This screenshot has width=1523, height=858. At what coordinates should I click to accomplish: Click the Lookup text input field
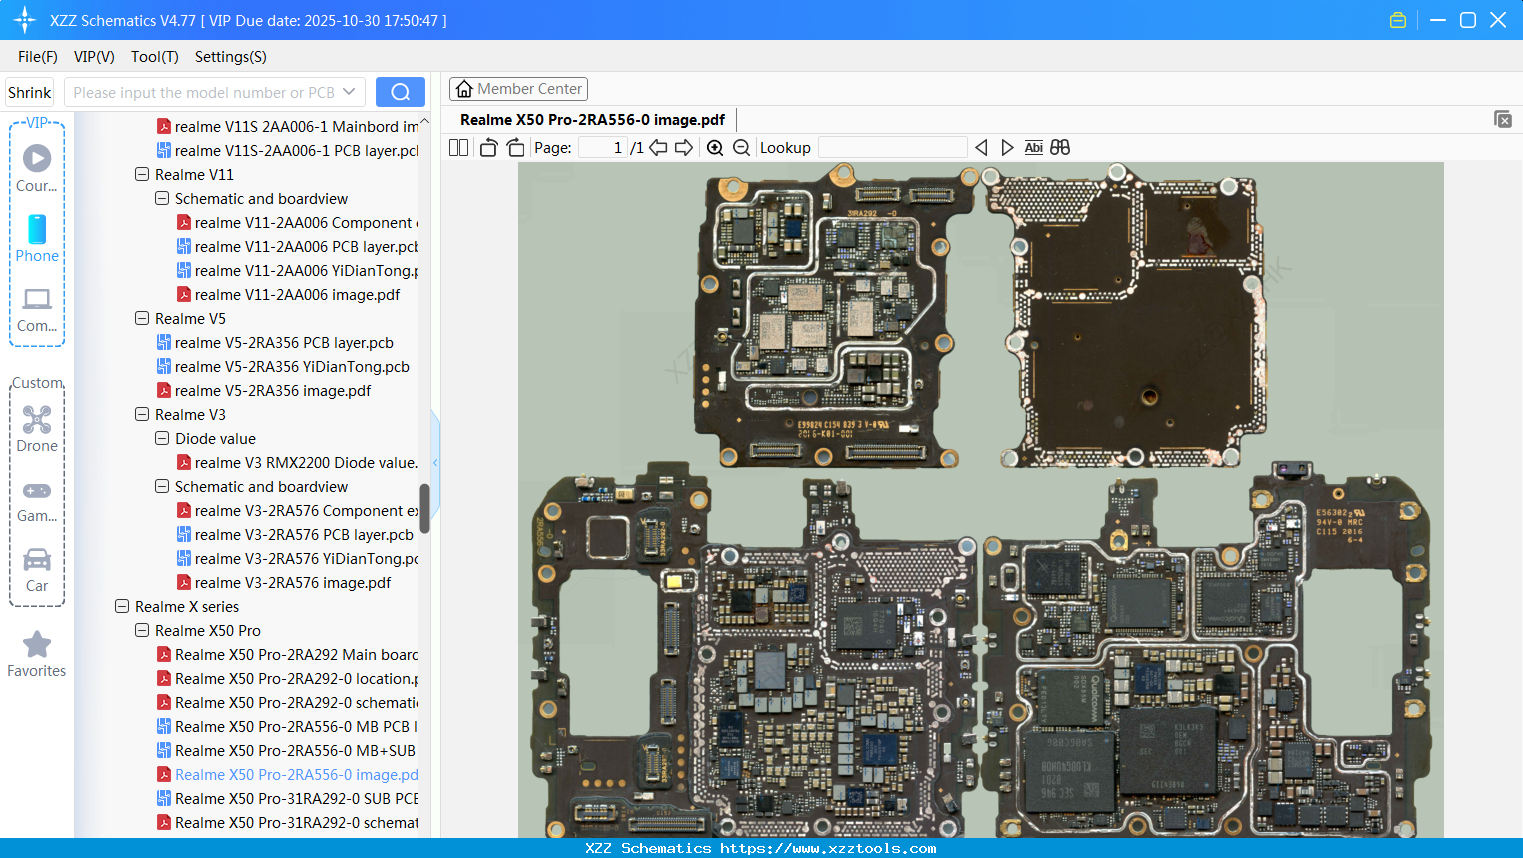click(x=892, y=148)
